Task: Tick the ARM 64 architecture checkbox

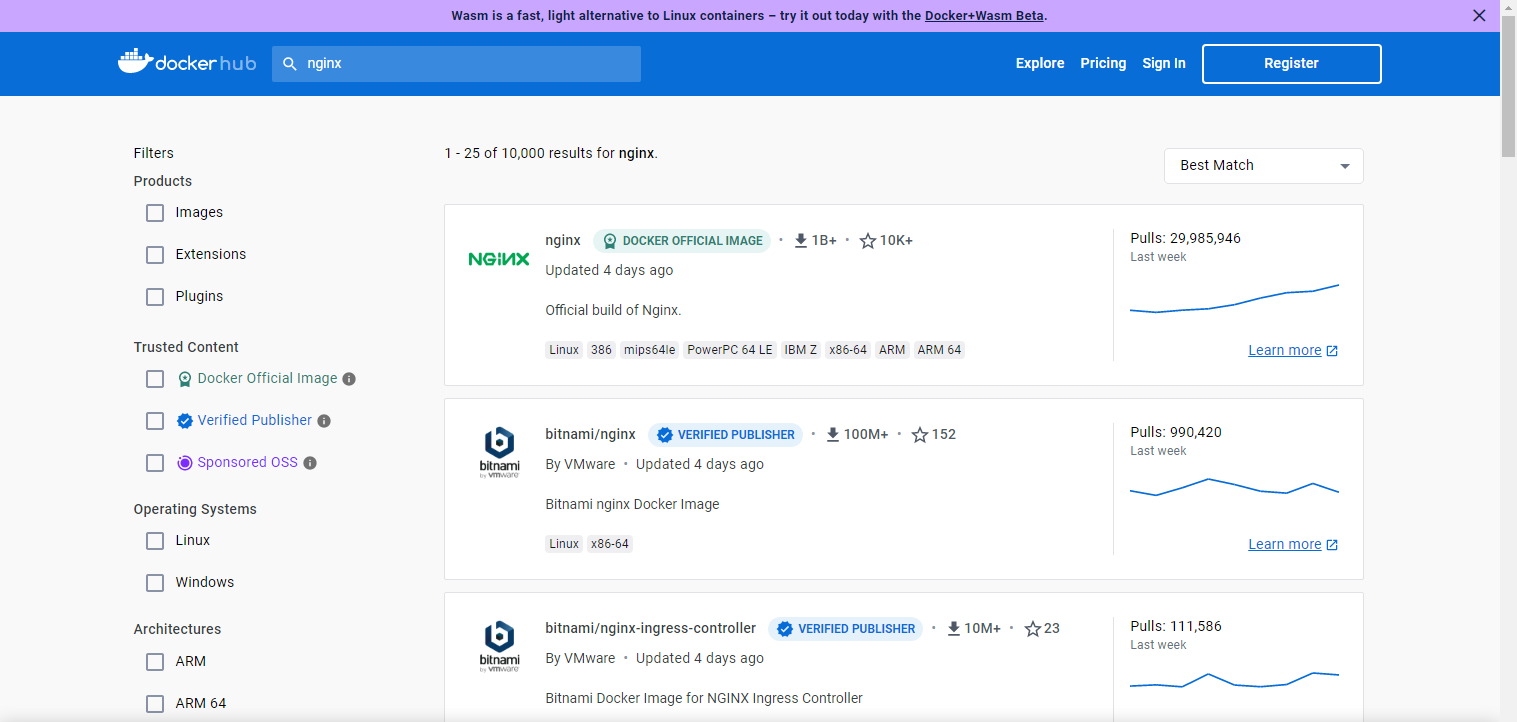Action: pyautogui.click(x=155, y=704)
